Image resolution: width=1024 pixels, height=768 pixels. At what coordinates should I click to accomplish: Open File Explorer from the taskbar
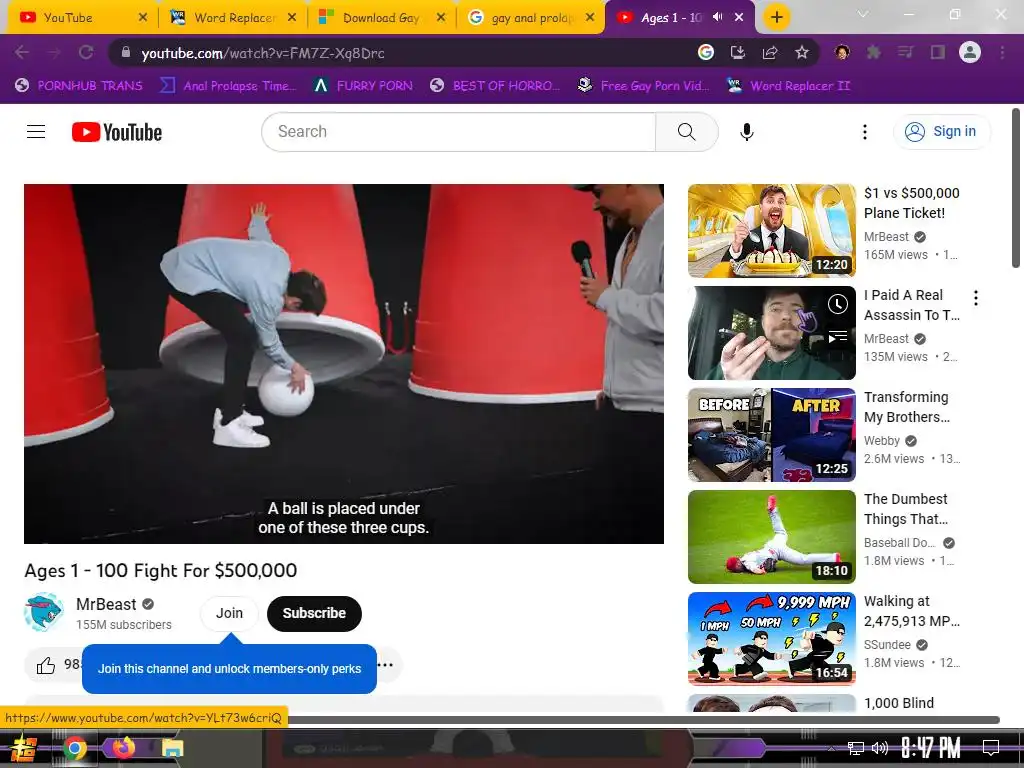[172, 748]
